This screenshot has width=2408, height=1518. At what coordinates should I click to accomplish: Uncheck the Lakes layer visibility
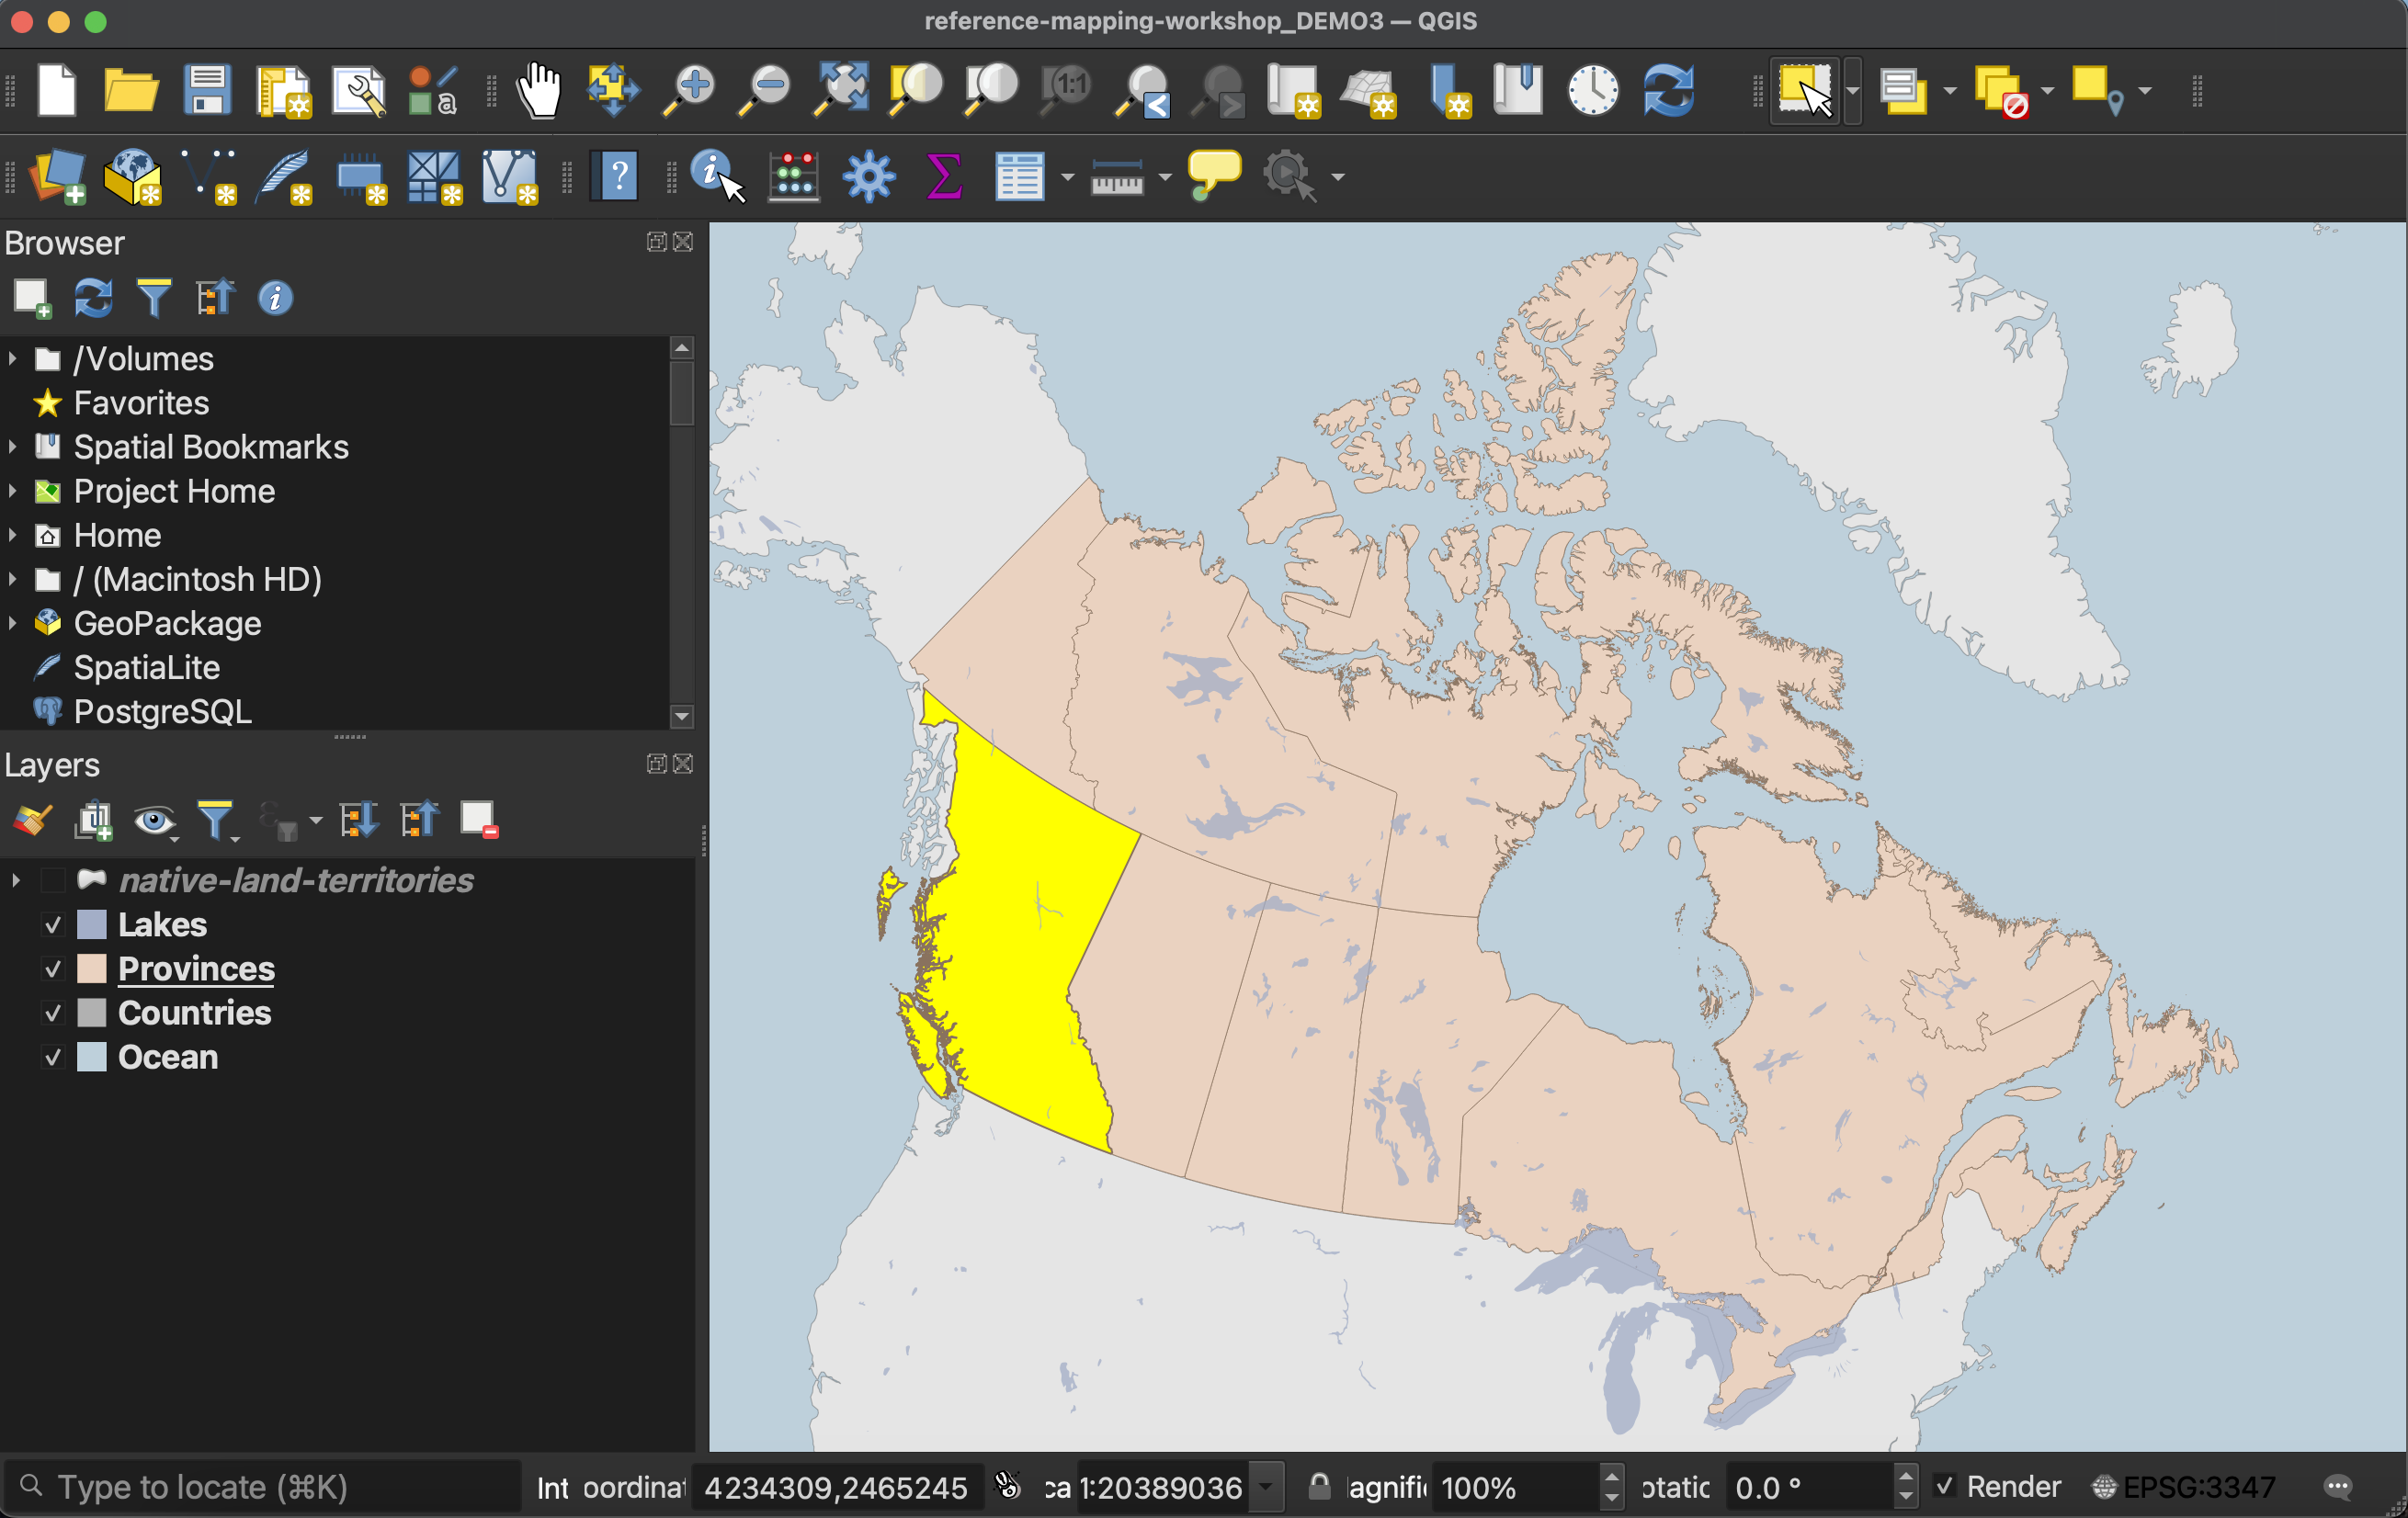pyautogui.click(x=53, y=925)
